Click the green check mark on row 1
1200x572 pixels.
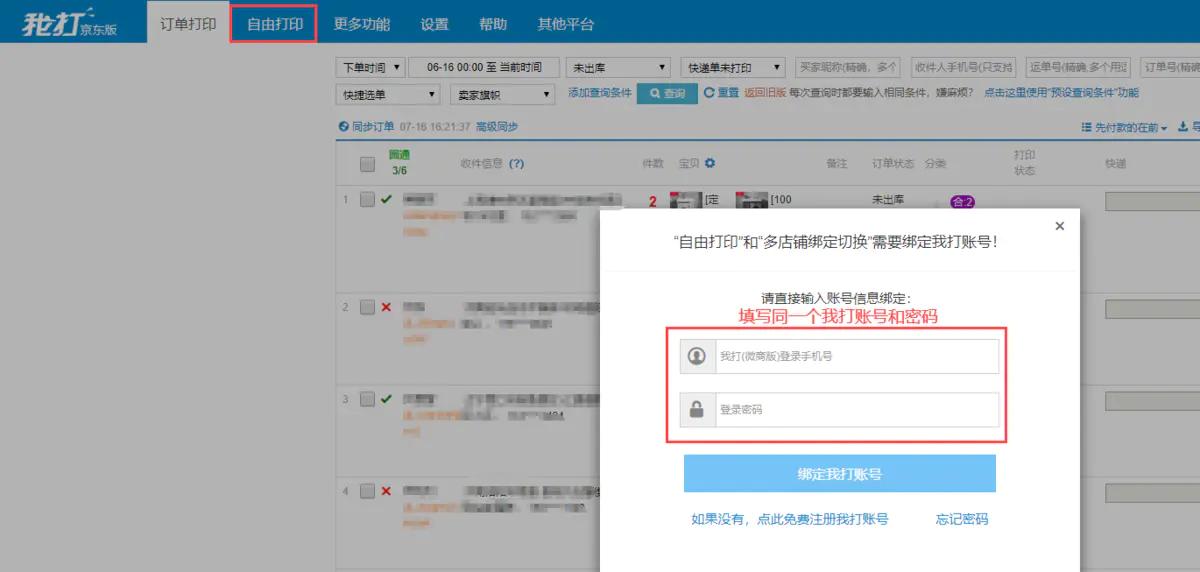point(386,199)
